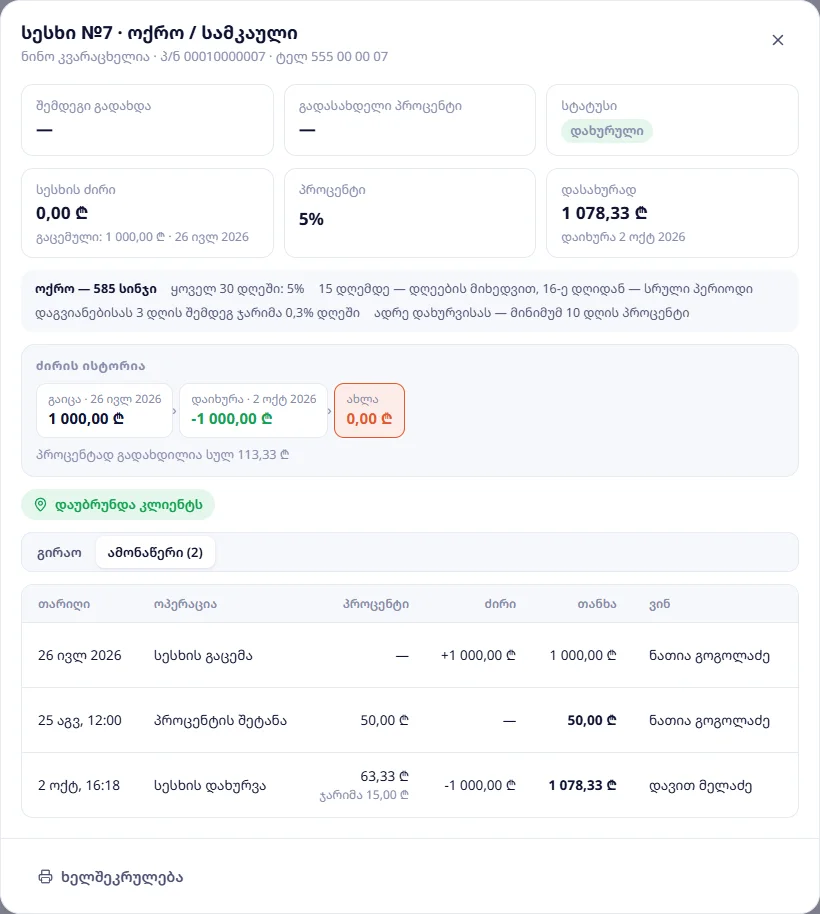Viewport: 820px width, 914px height.
Task: Click "გაცემული: 1 000,00 ₾ · 26 ივლ 2026" text
Action: [142, 237]
